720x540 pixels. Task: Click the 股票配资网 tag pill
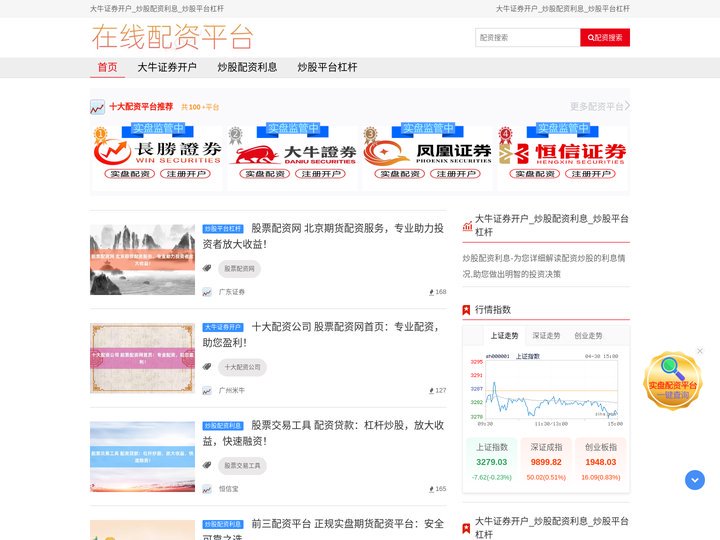click(x=239, y=269)
